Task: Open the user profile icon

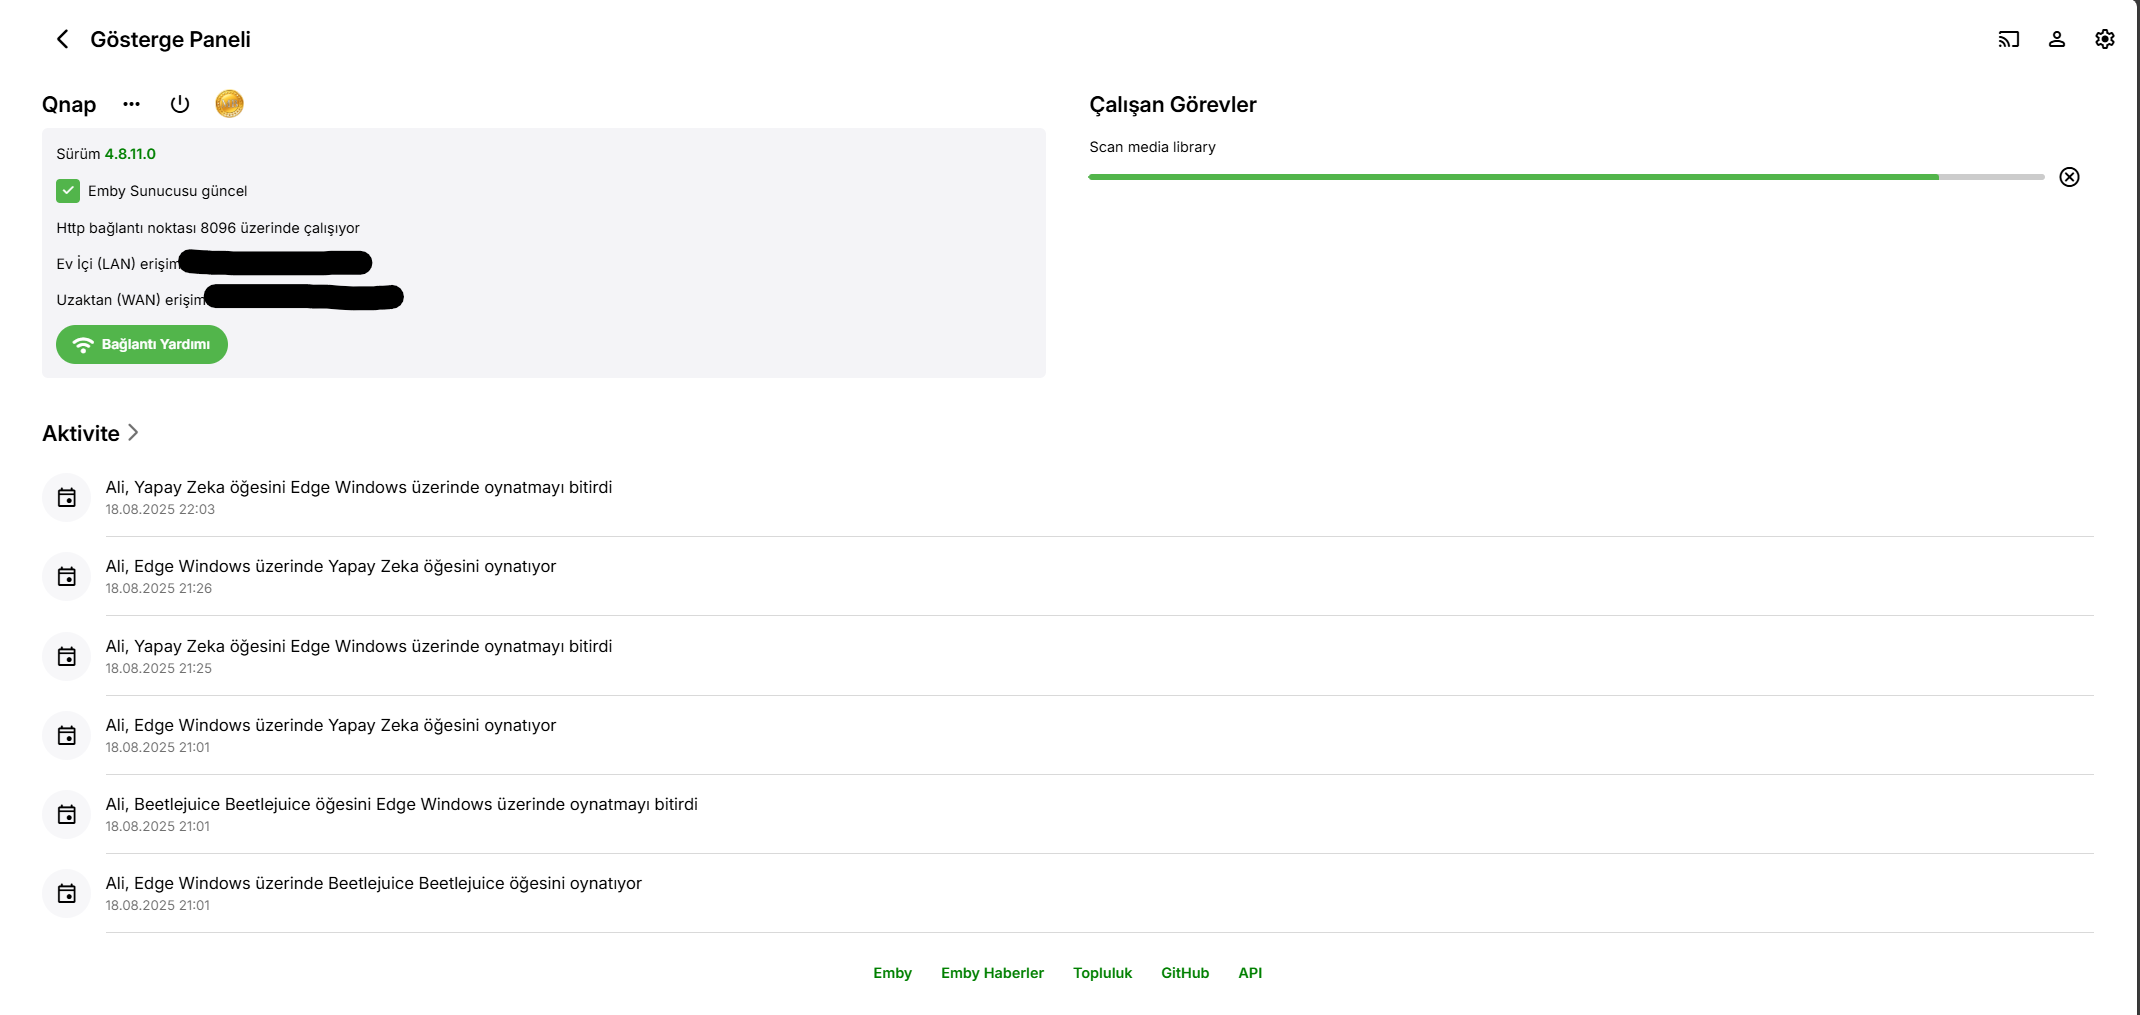Action: pos(2056,39)
